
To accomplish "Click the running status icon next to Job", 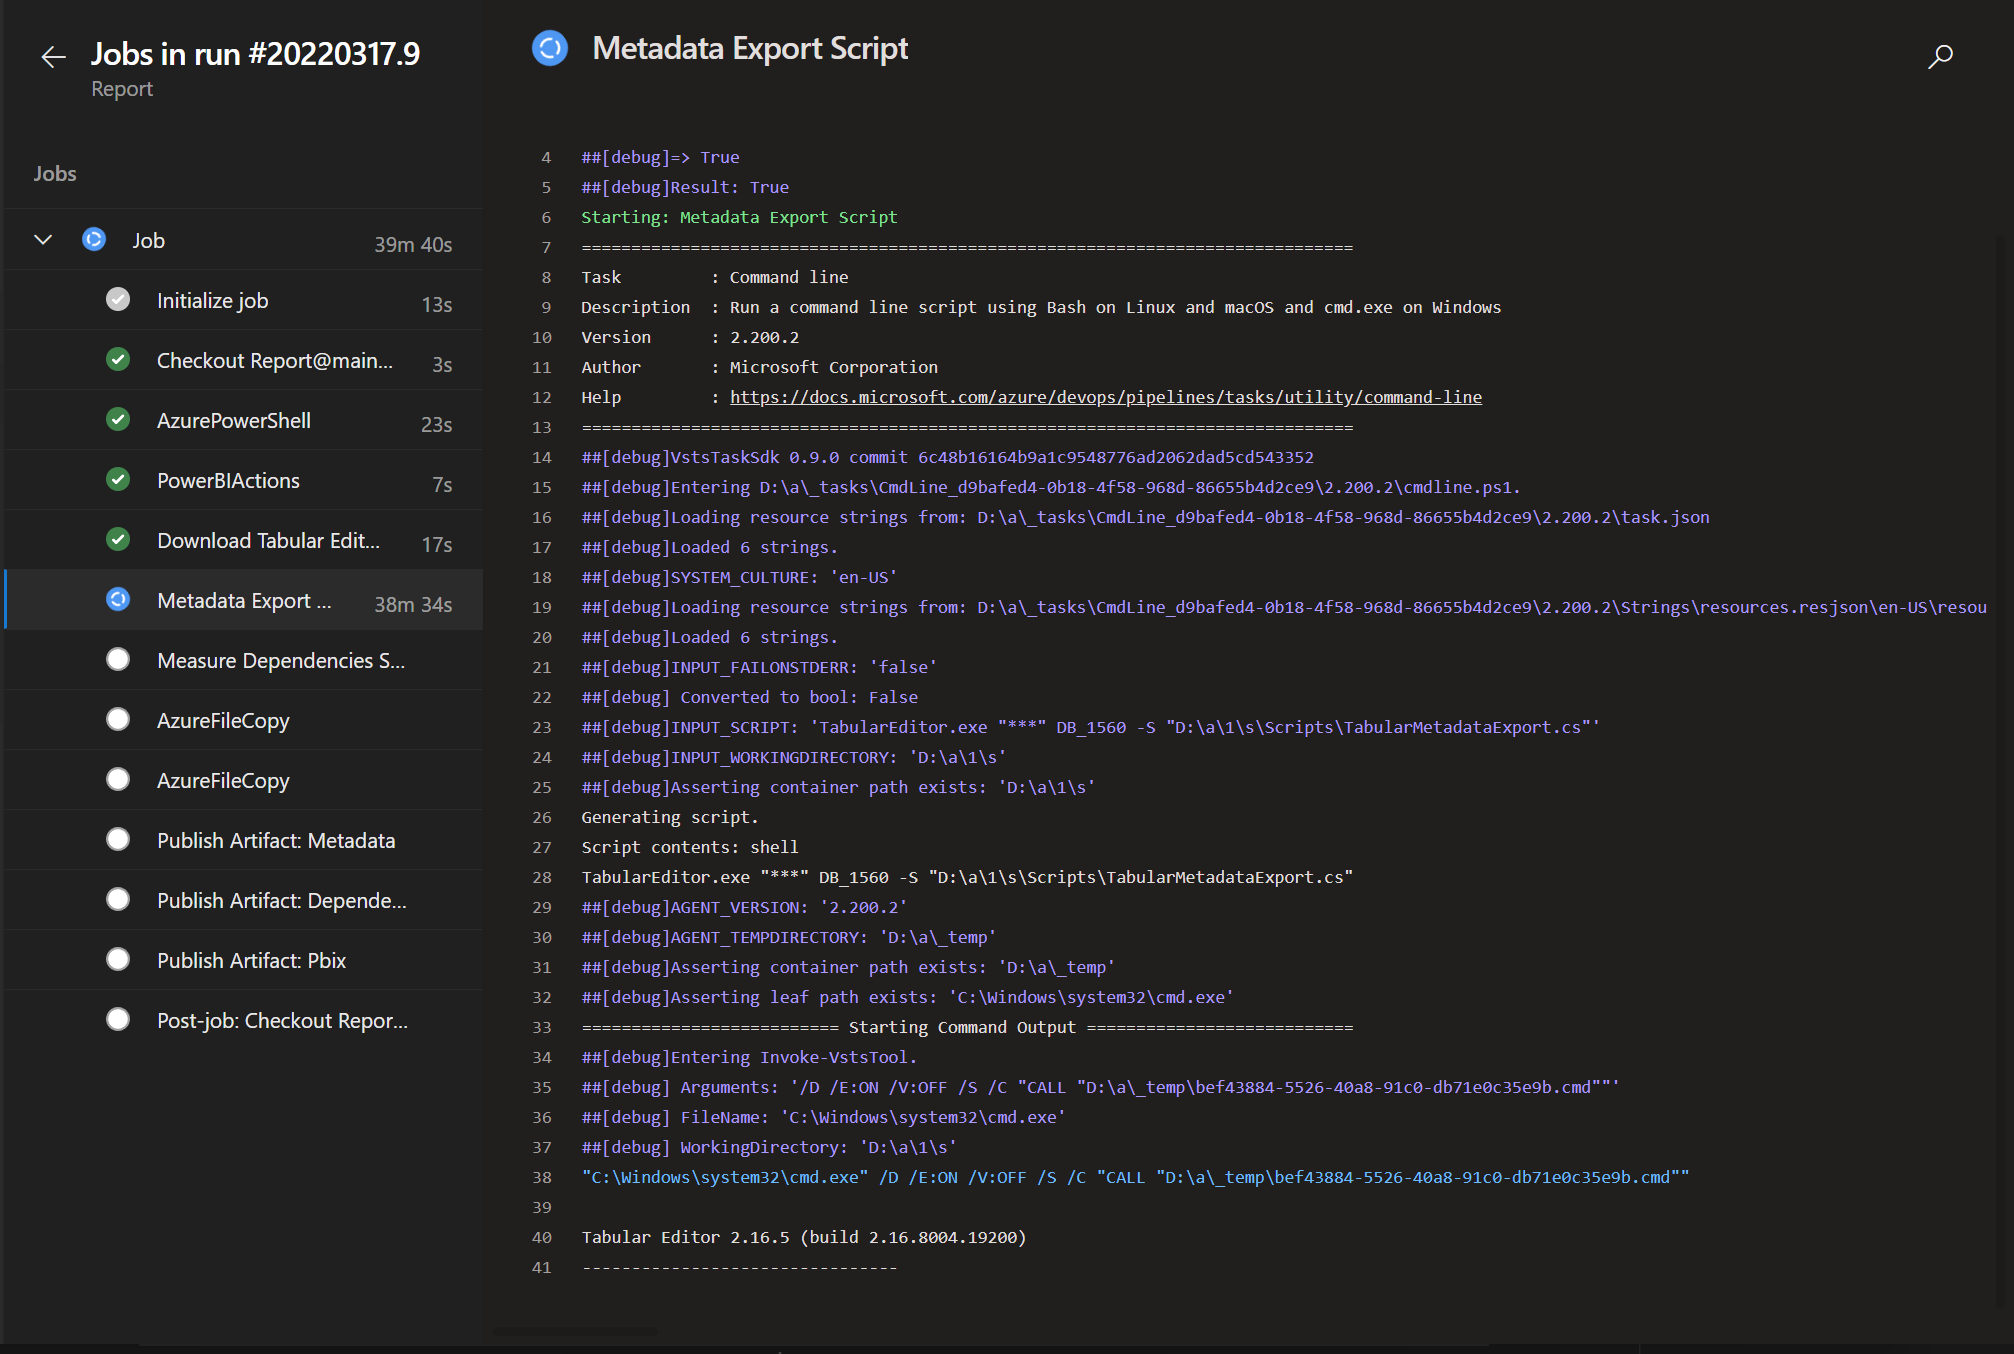I will [x=94, y=240].
